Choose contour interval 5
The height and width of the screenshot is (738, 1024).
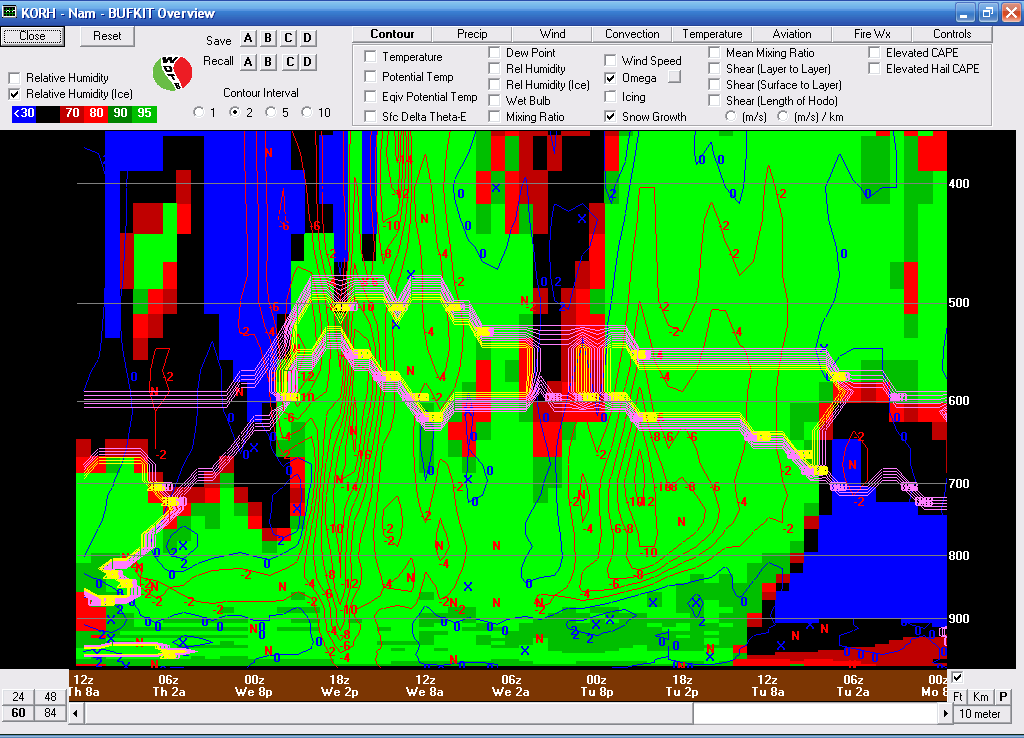[270, 112]
